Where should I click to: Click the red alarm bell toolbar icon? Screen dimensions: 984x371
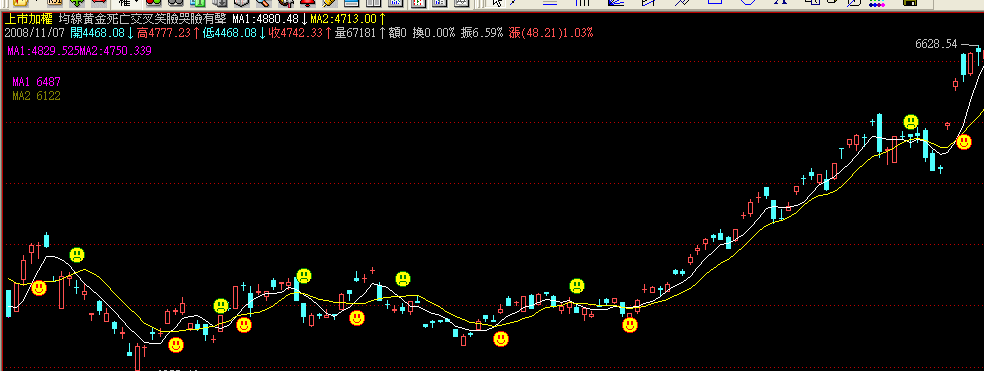[x=307, y=3]
